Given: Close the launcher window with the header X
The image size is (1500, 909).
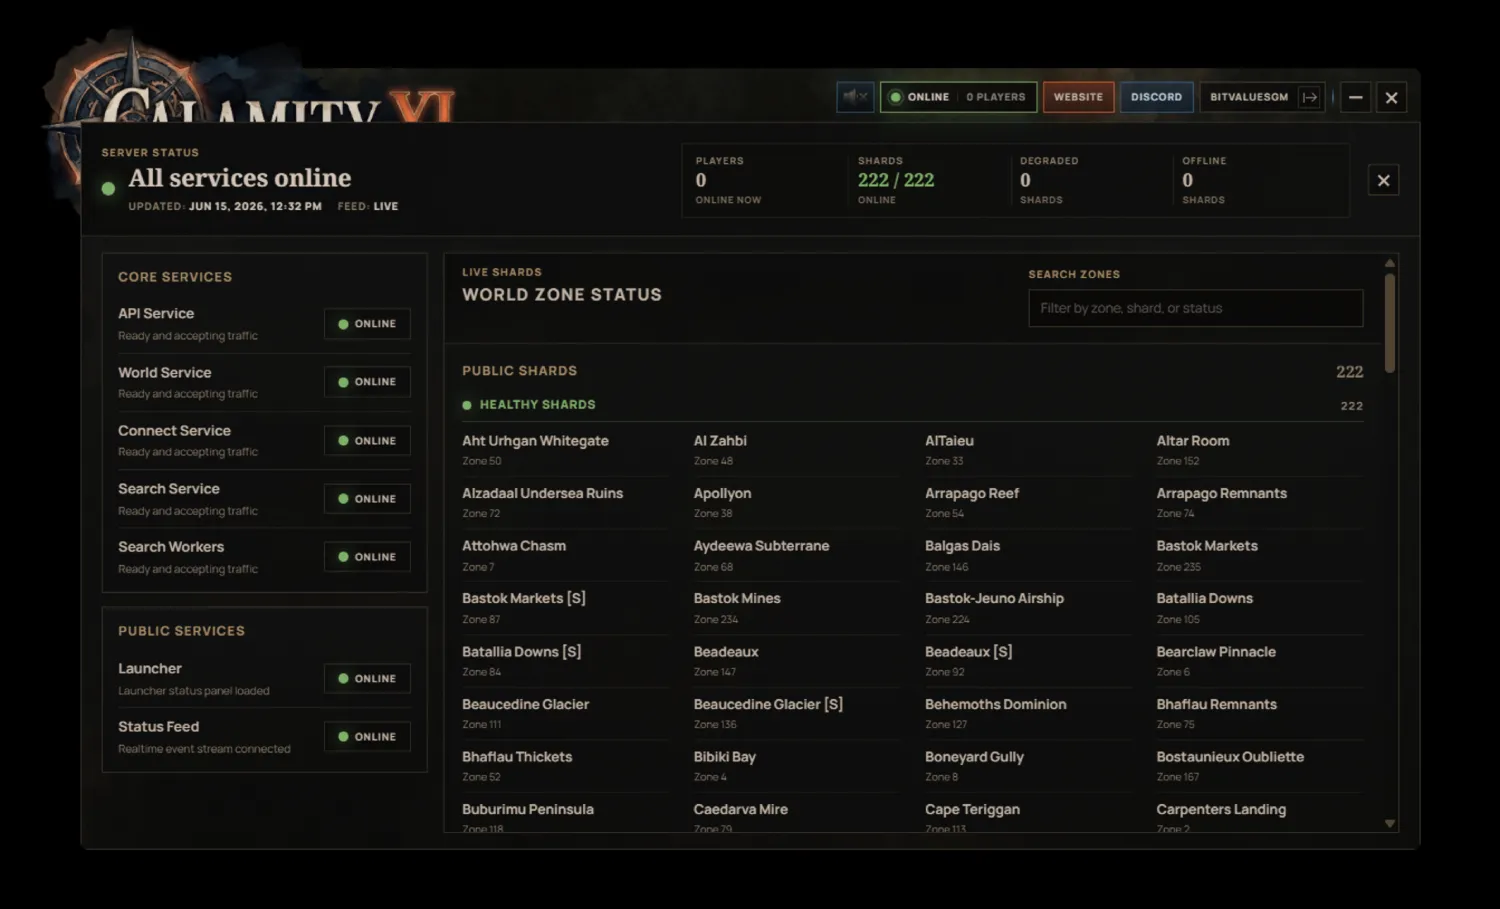Looking at the screenshot, I should click(1391, 97).
